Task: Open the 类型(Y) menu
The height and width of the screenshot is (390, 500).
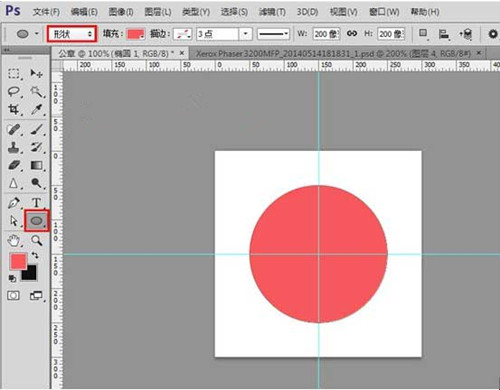Action: point(196,12)
